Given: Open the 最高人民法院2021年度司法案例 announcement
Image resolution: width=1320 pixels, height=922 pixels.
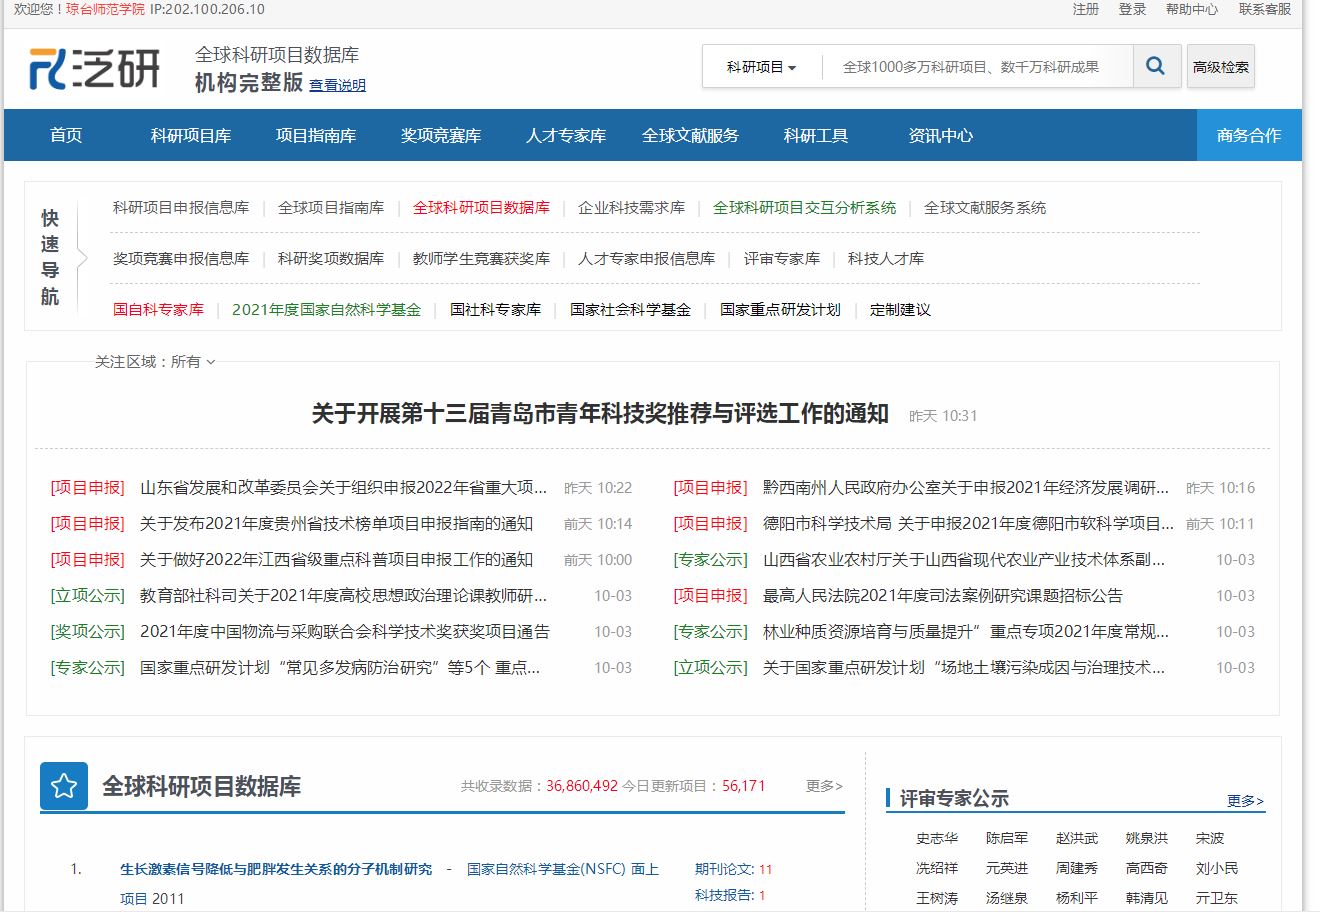Looking at the screenshot, I should tap(942, 596).
